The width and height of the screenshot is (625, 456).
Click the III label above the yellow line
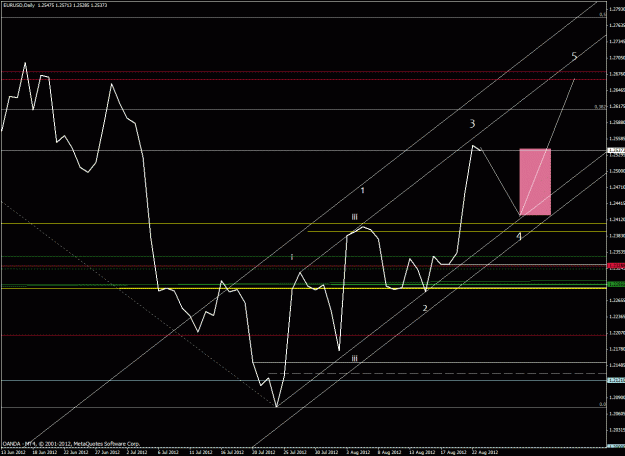pyautogui.click(x=354, y=217)
